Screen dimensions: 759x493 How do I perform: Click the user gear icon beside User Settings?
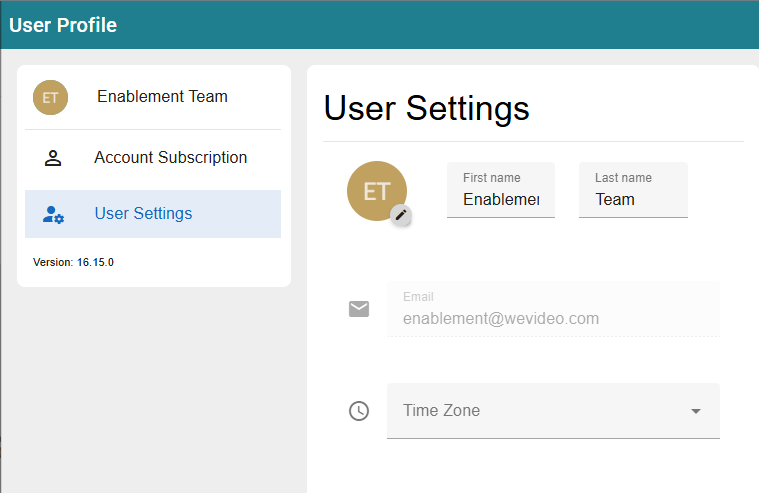click(53, 214)
